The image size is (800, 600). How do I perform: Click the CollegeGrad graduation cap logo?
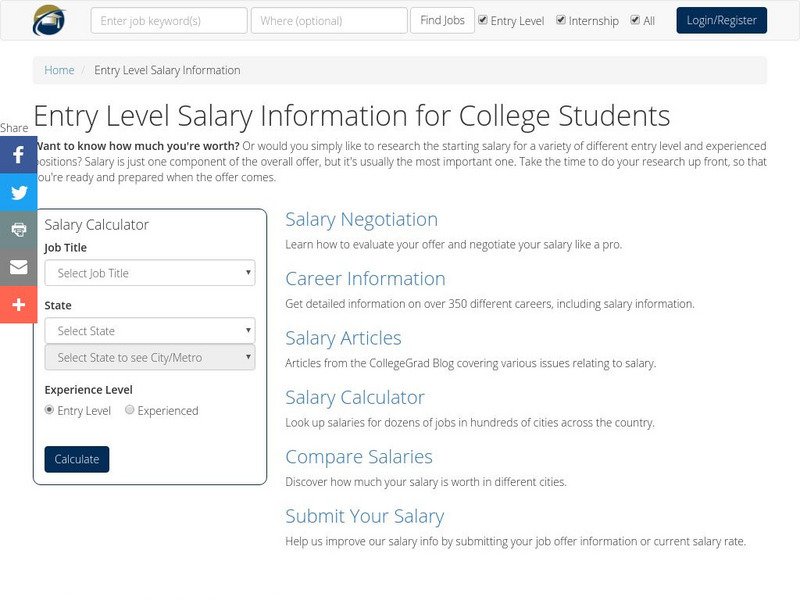pyautogui.click(x=49, y=20)
